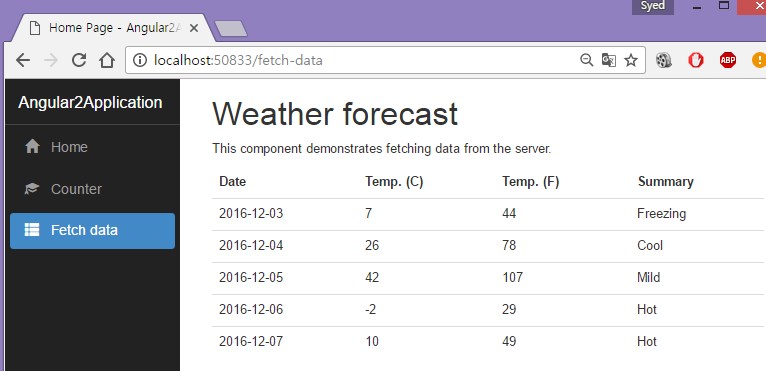Click the browser back arrow
Image resolution: width=766 pixels, height=371 pixels.
(x=22, y=60)
